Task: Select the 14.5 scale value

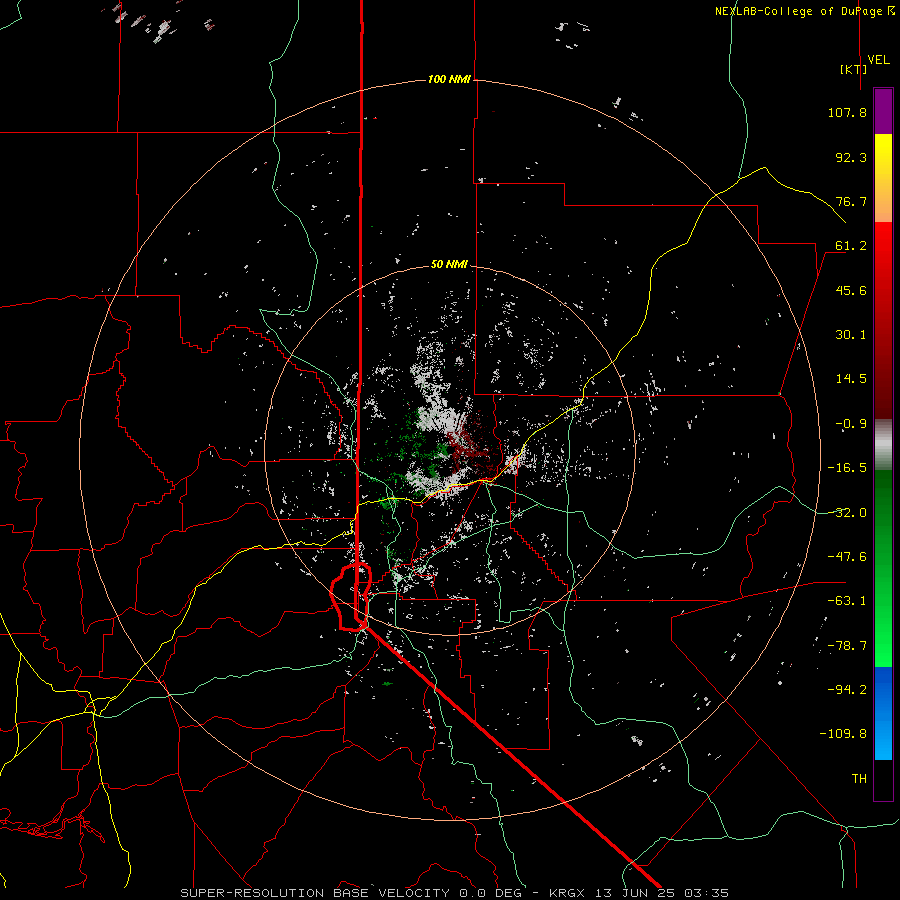Action: tap(851, 379)
